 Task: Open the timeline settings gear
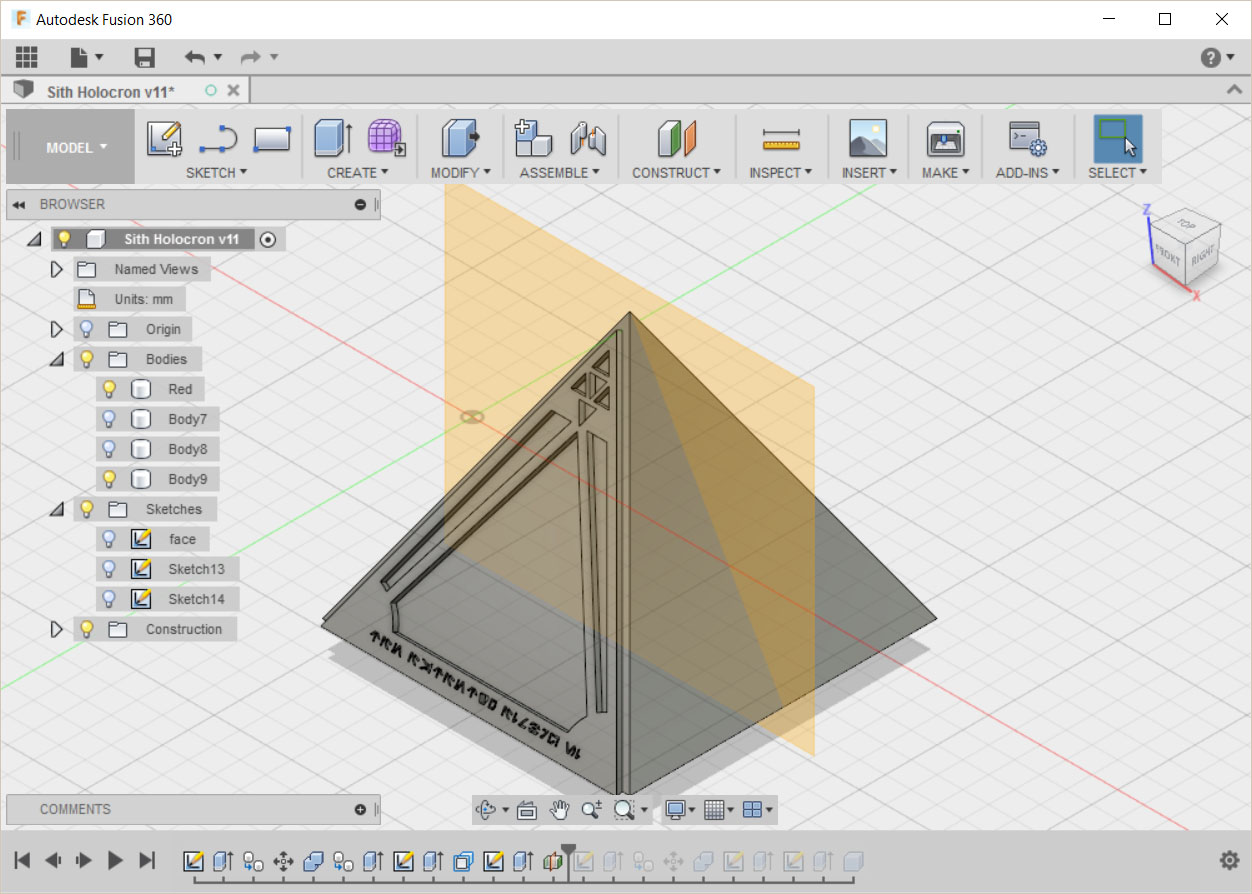pos(1230,860)
